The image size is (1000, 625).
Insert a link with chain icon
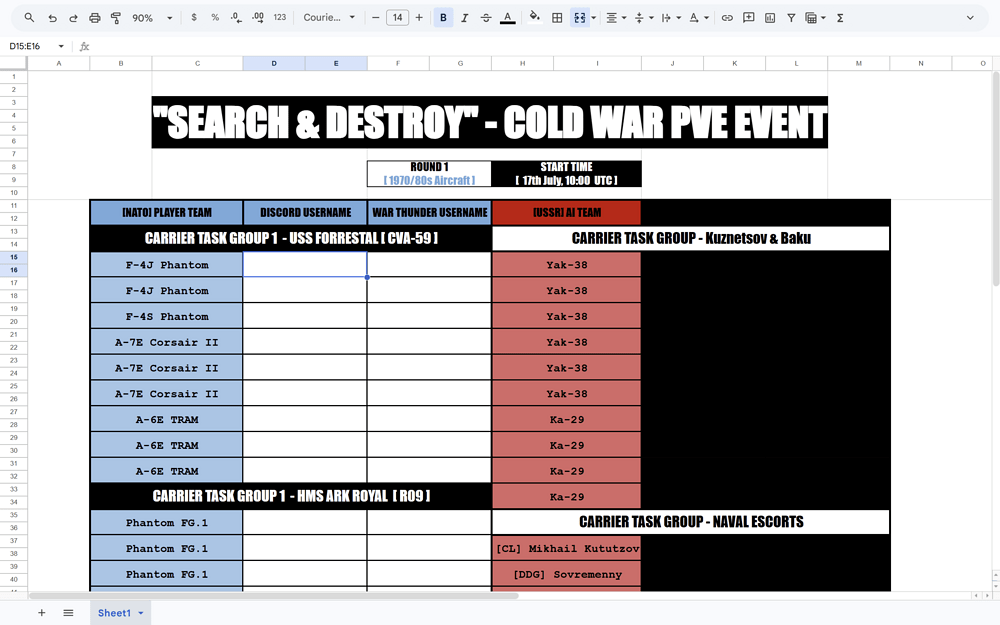coord(727,18)
